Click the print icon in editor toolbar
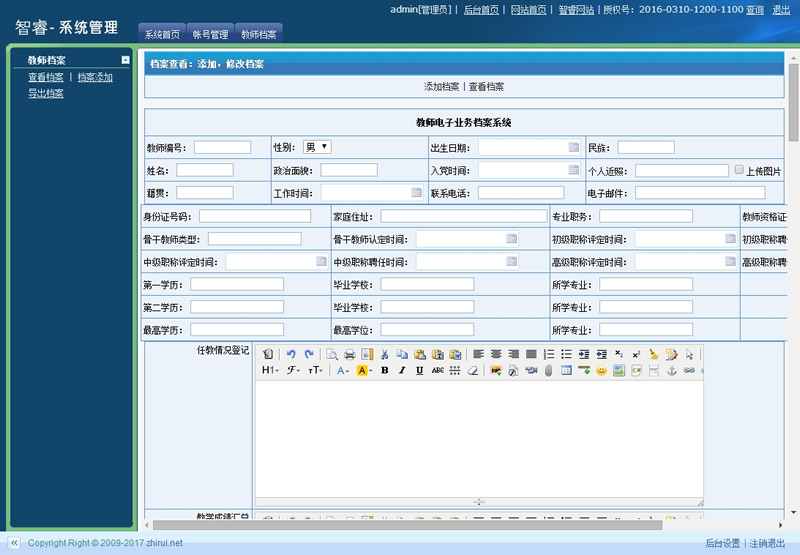The height and width of the screenshot is (555, 800). point(349,354)
